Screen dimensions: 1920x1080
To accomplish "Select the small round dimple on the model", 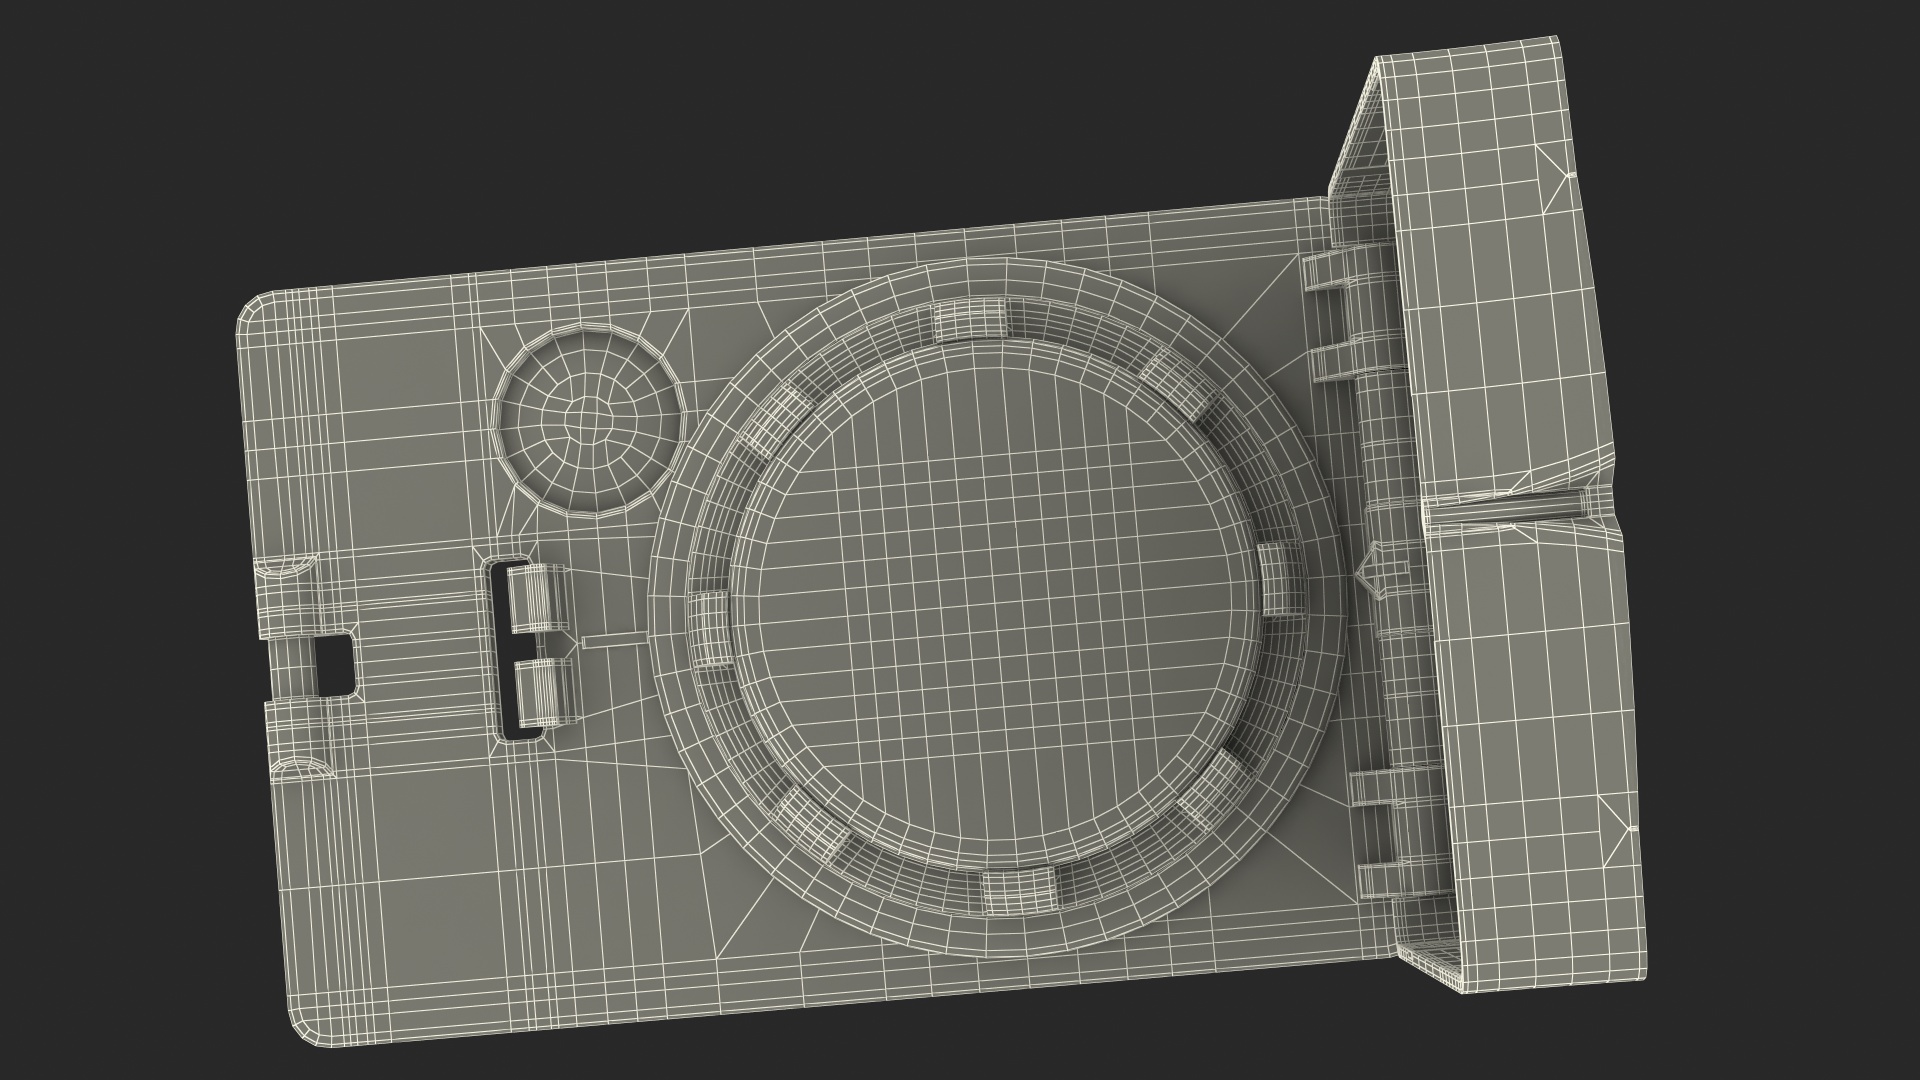I will 589,419.
